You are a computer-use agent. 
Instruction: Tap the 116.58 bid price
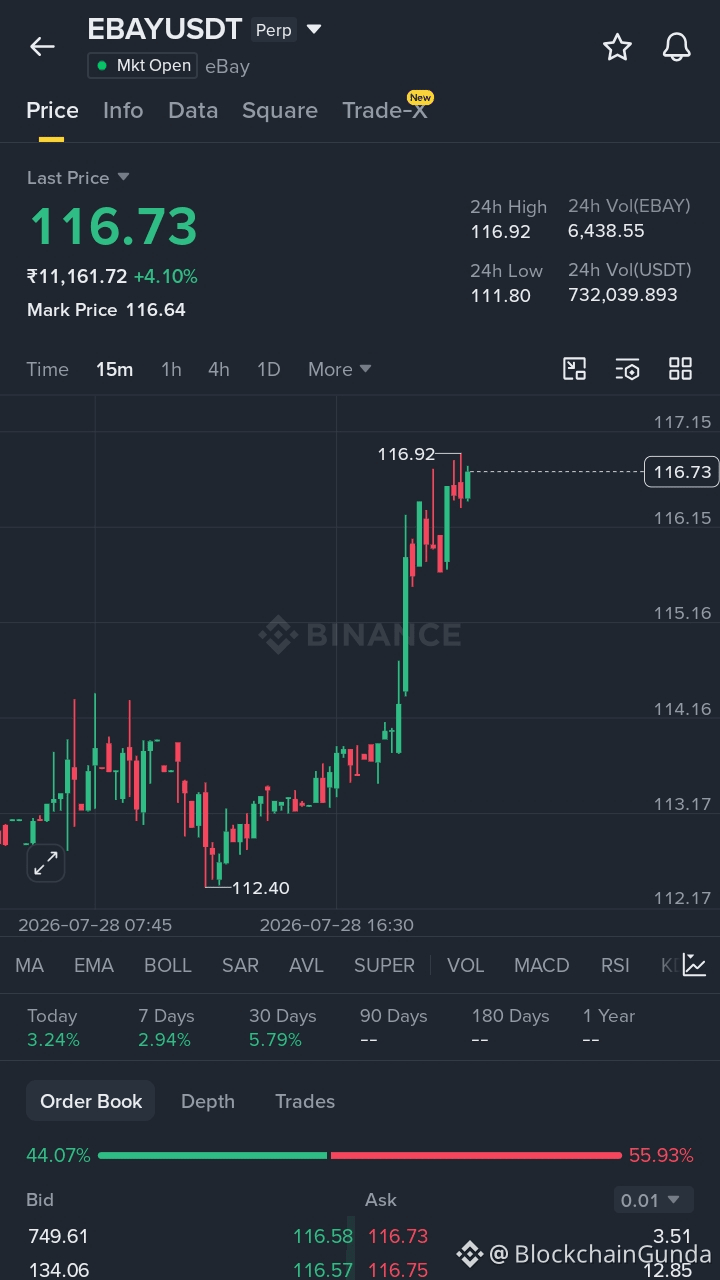[323, 1236]
